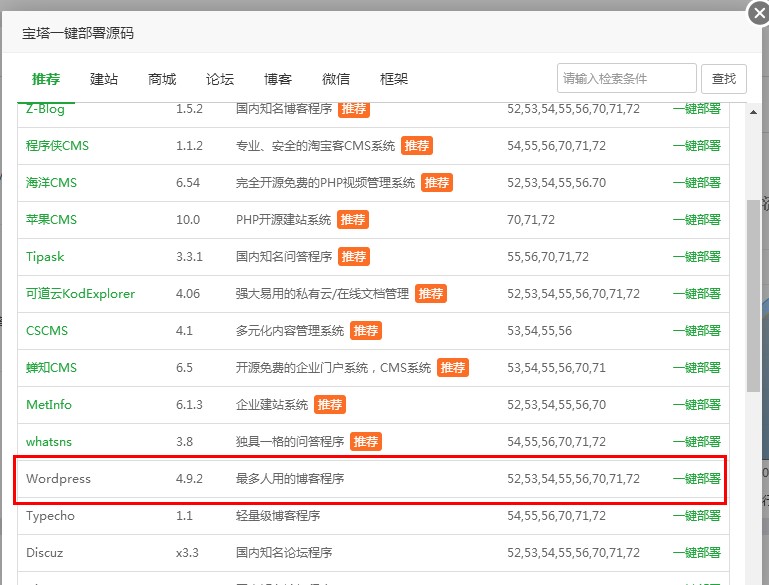Click 一键部署 for Typecho

coord(696,516)
